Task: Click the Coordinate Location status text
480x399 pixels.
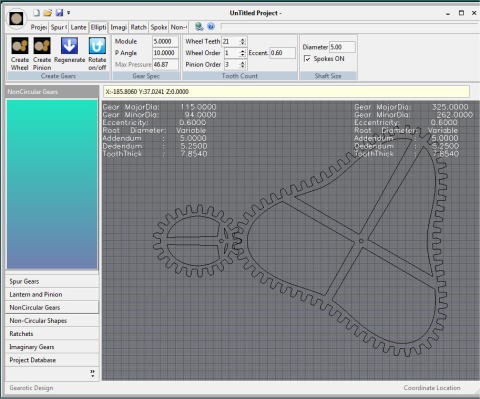Action: 432,388
